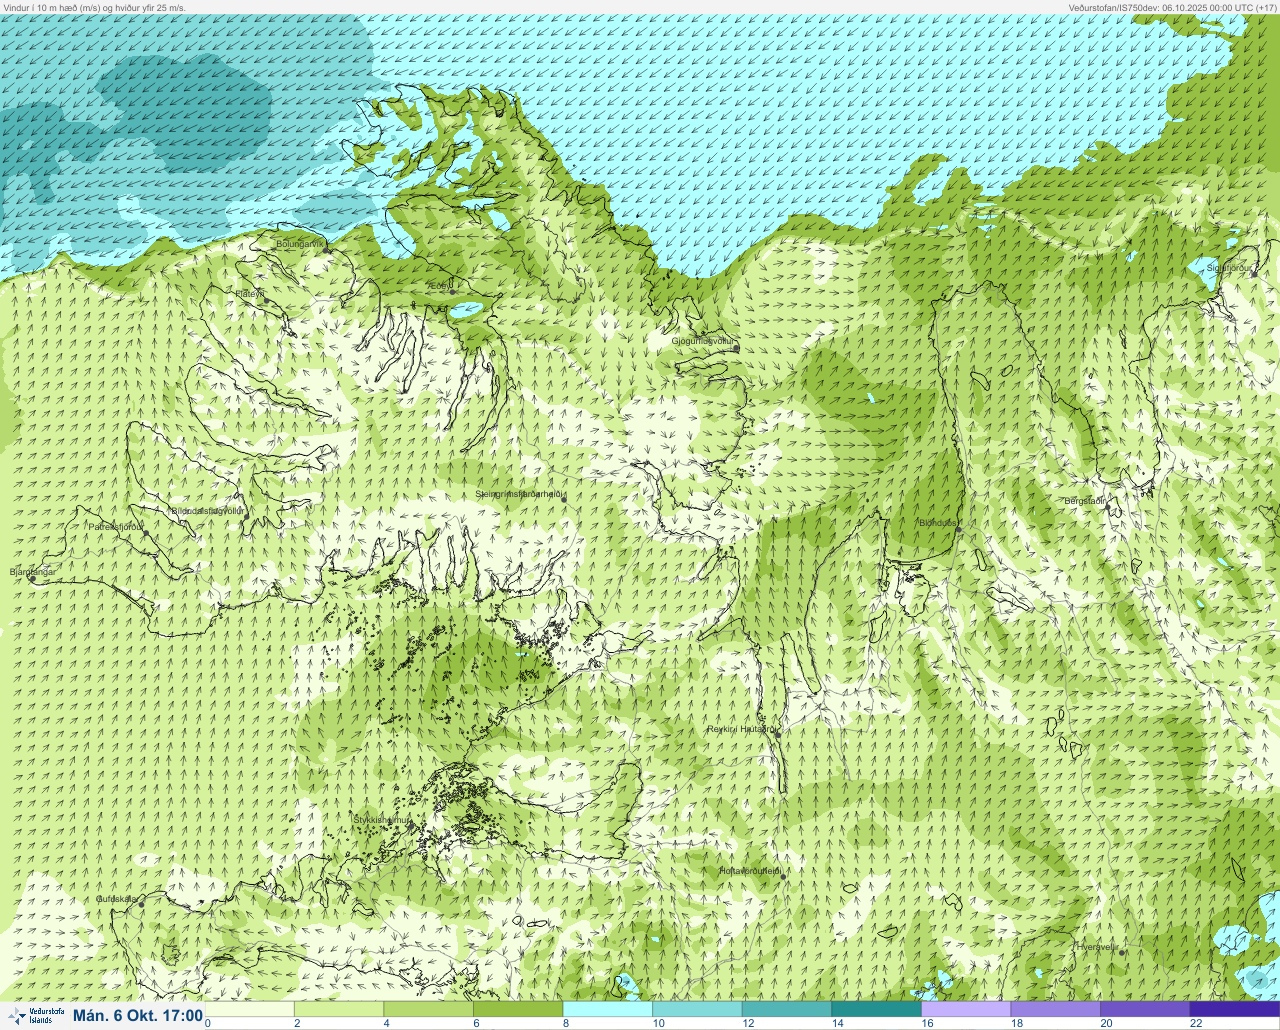This screenshot has width=1280, height=1030.
Task: Select the lavender 16–18 m/s legend swatch
Action: [x=966, y=1009]
